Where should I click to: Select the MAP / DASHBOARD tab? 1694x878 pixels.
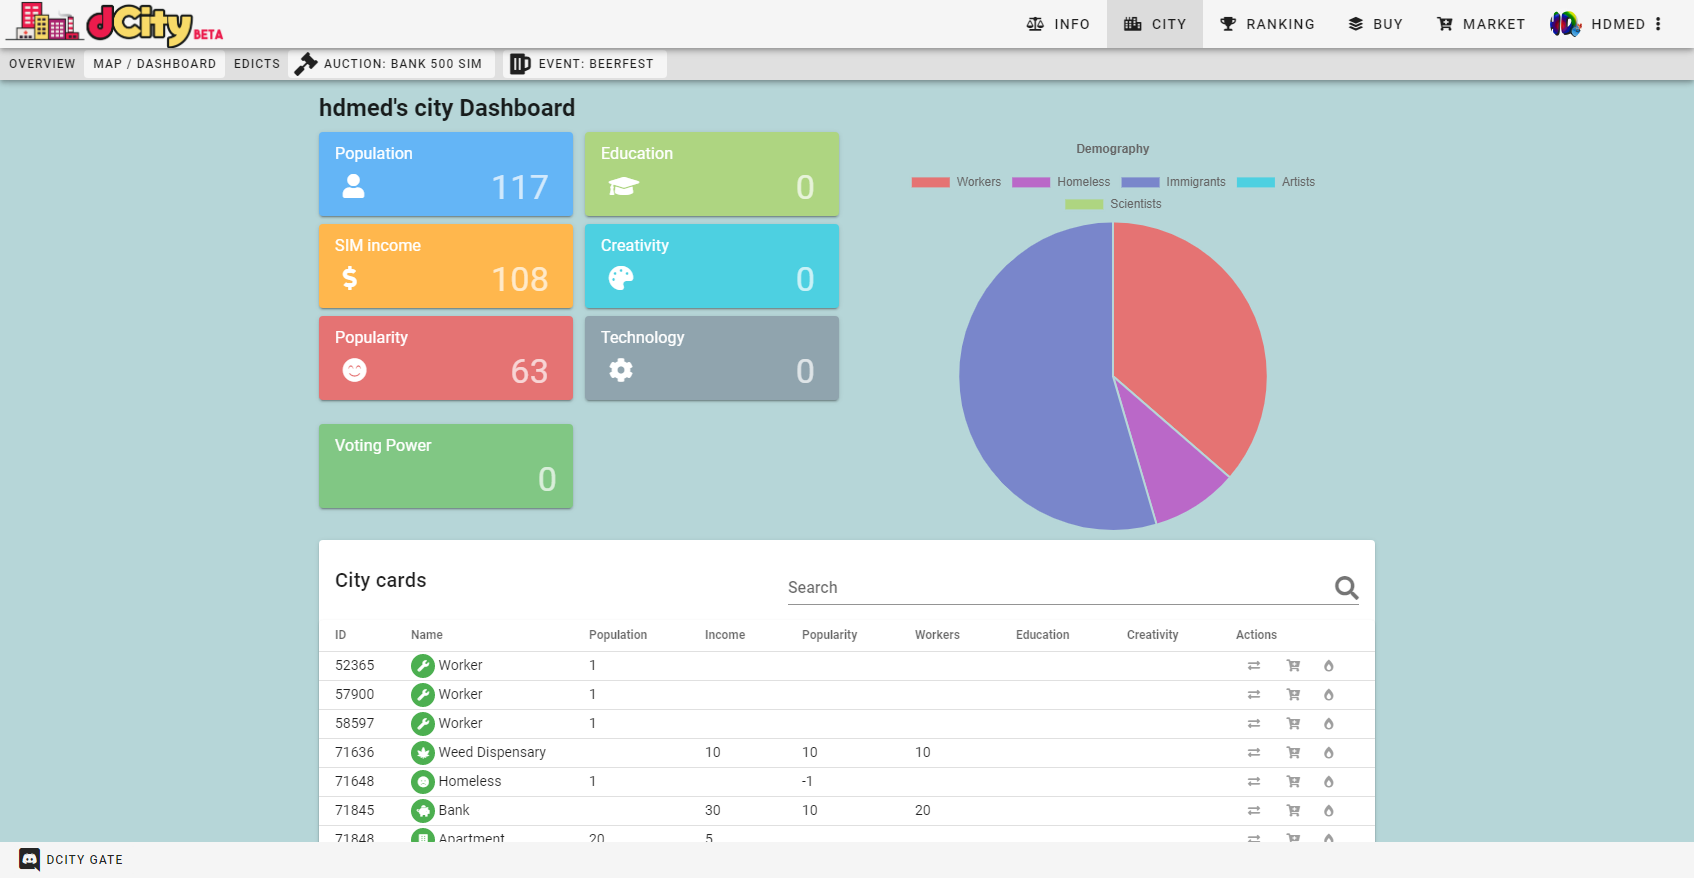(x=155, y=64)
